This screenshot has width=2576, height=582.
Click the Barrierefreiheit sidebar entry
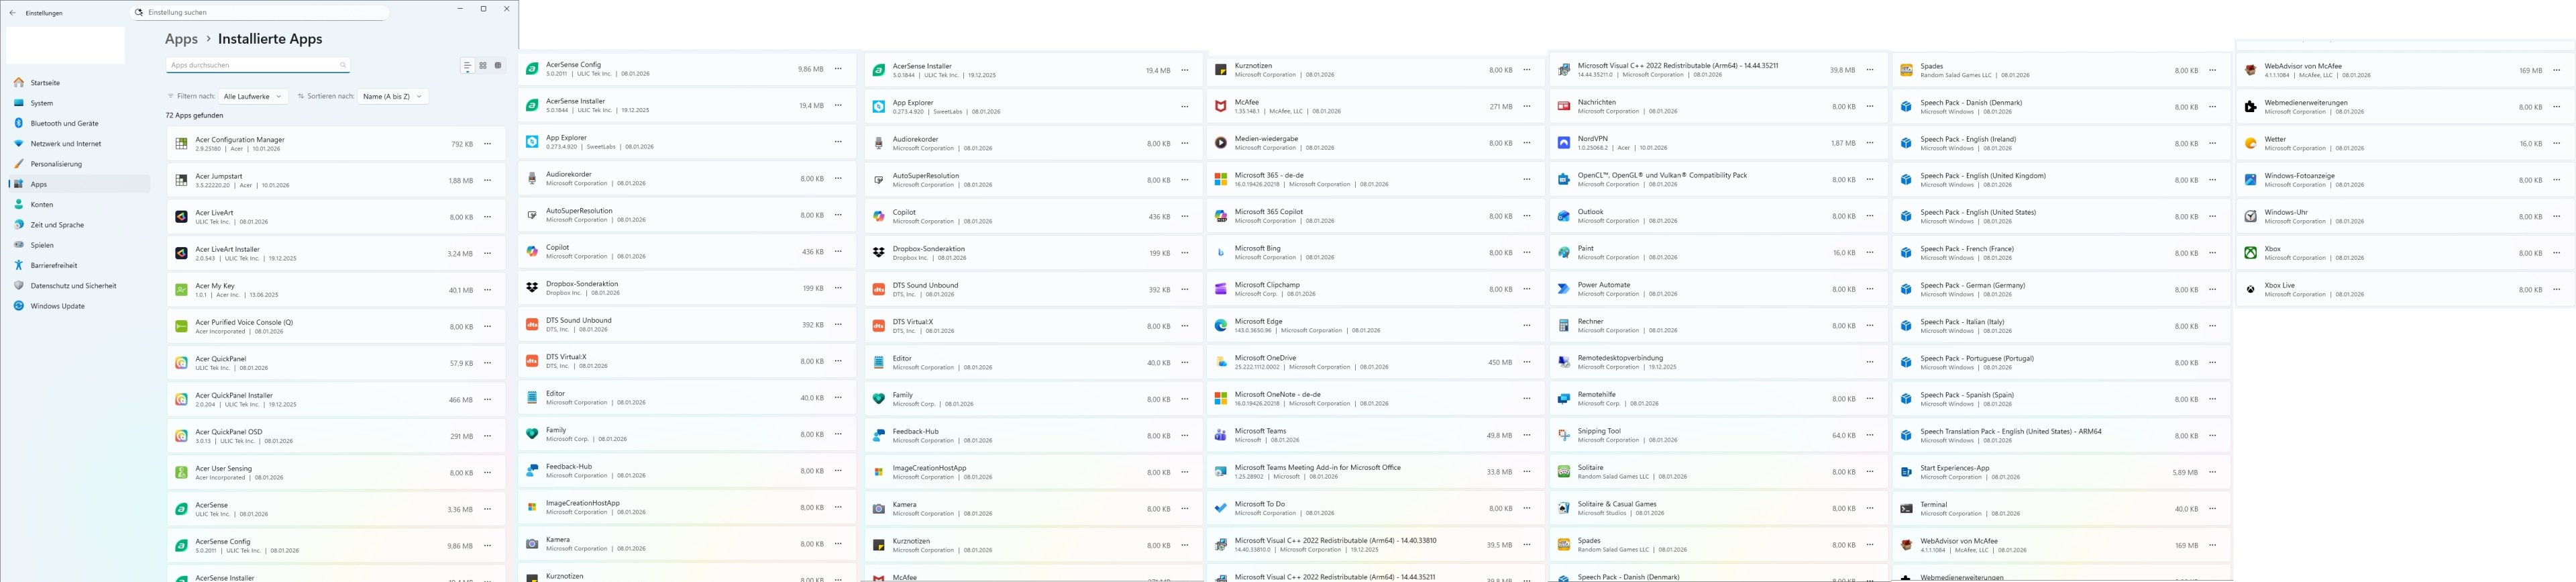point(79,266)
